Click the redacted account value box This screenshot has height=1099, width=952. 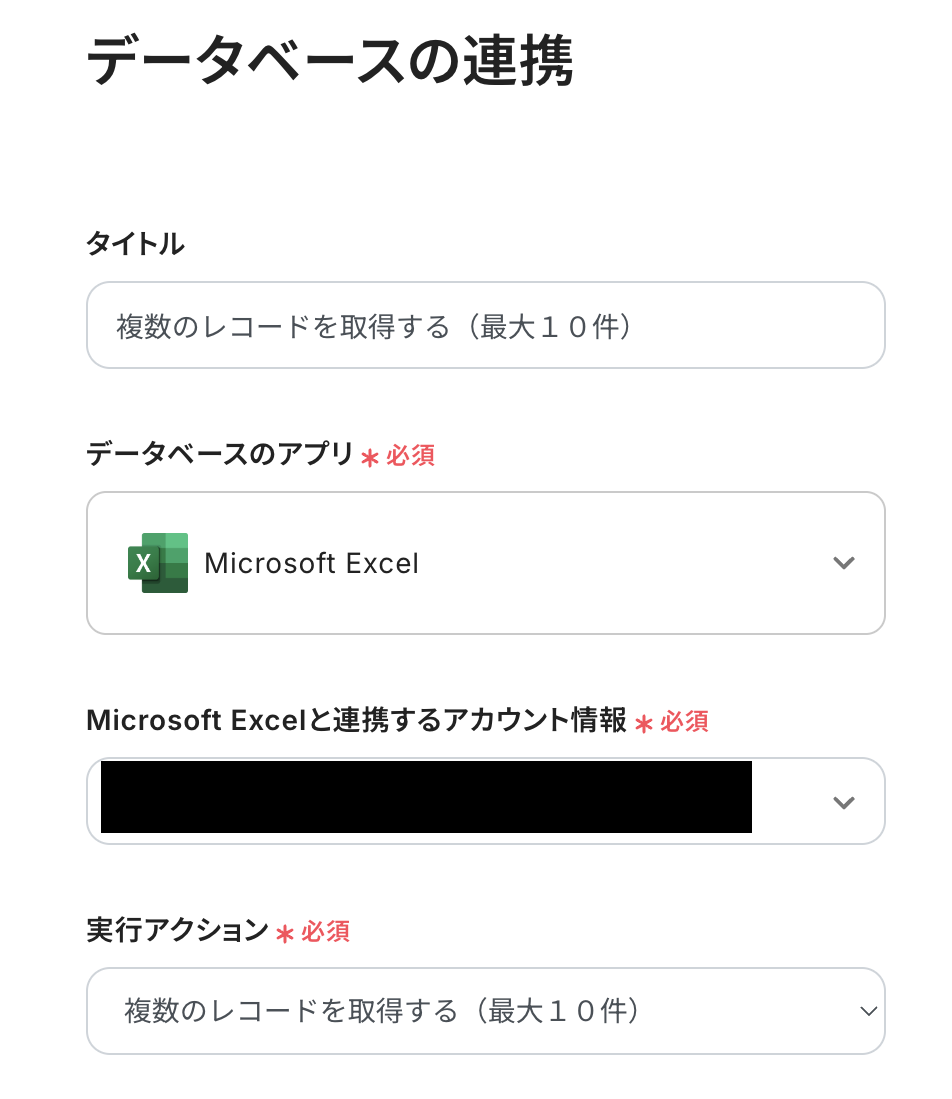(426, 797)
